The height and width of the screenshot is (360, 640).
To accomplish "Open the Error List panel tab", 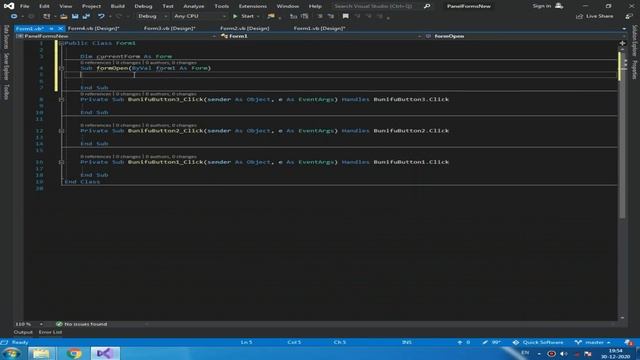I will click(x=50, y=332).
